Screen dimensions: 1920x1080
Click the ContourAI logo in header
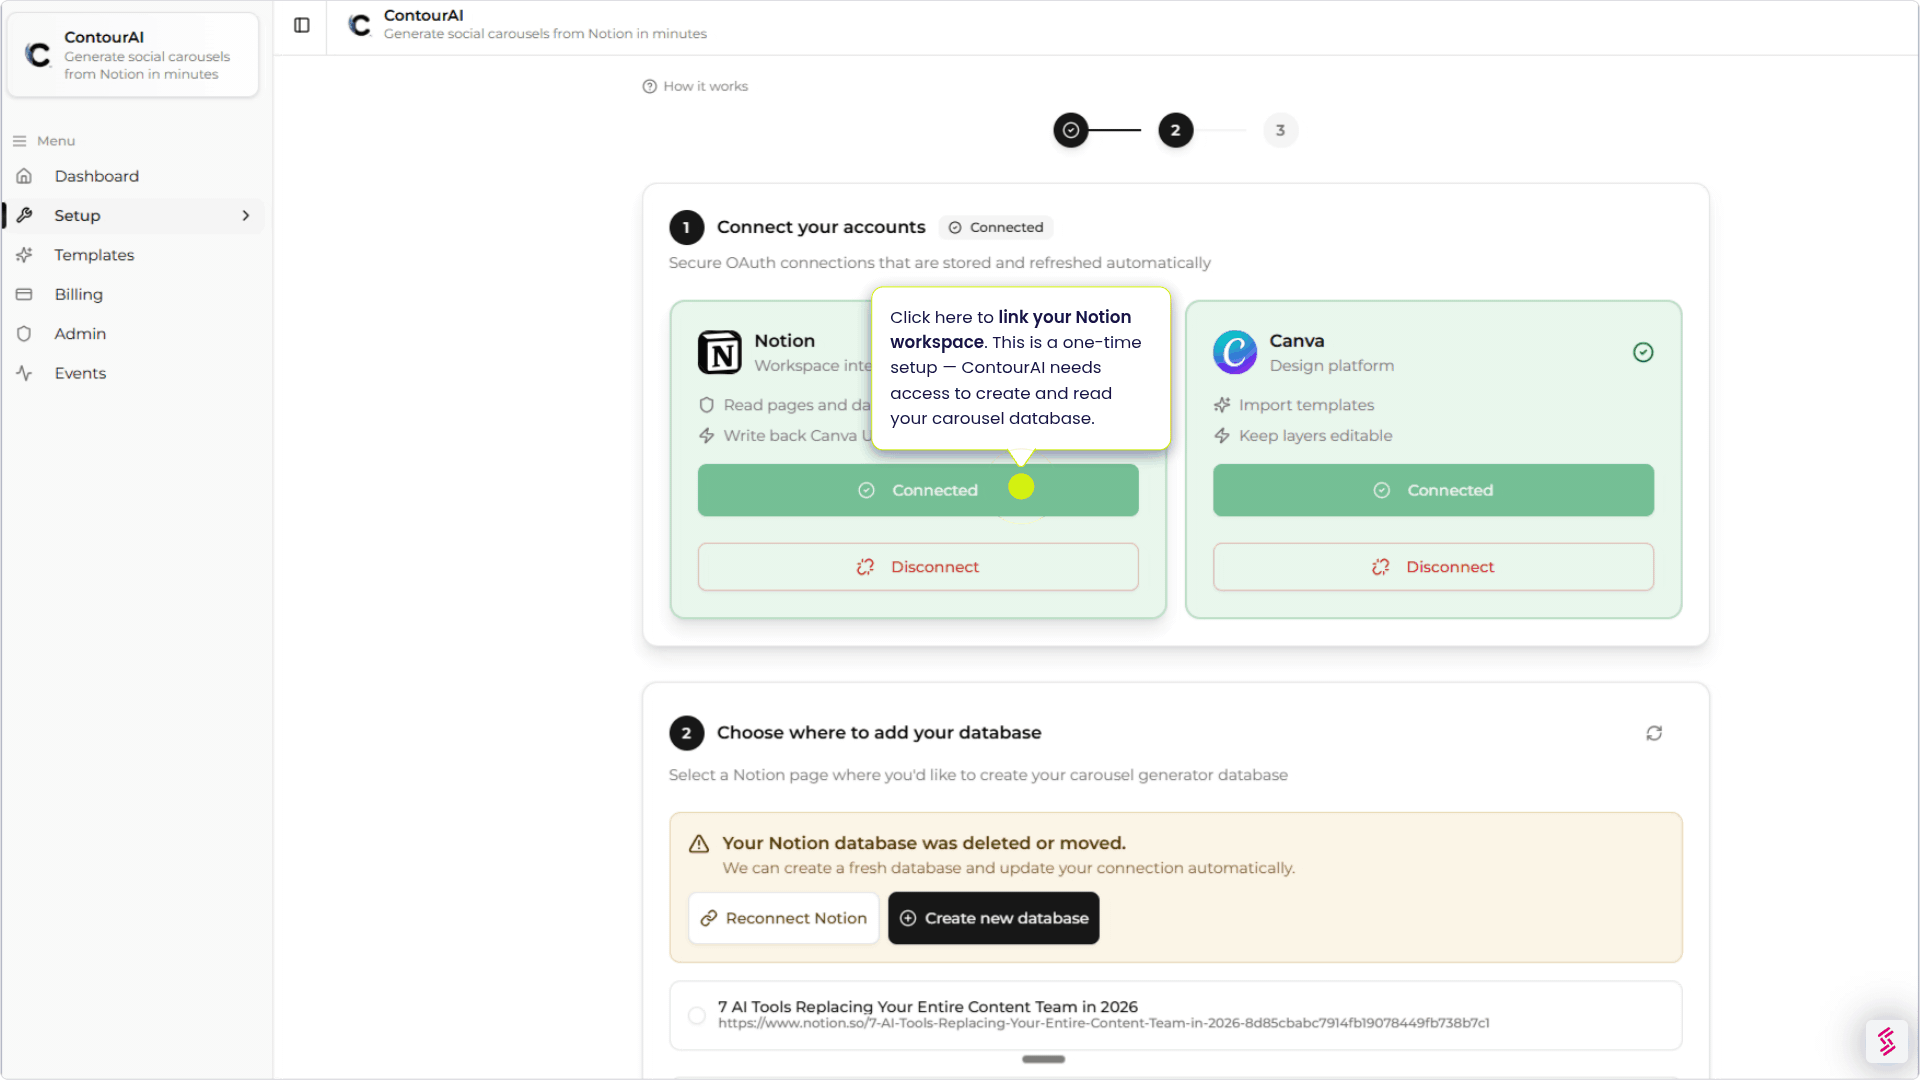359,25
